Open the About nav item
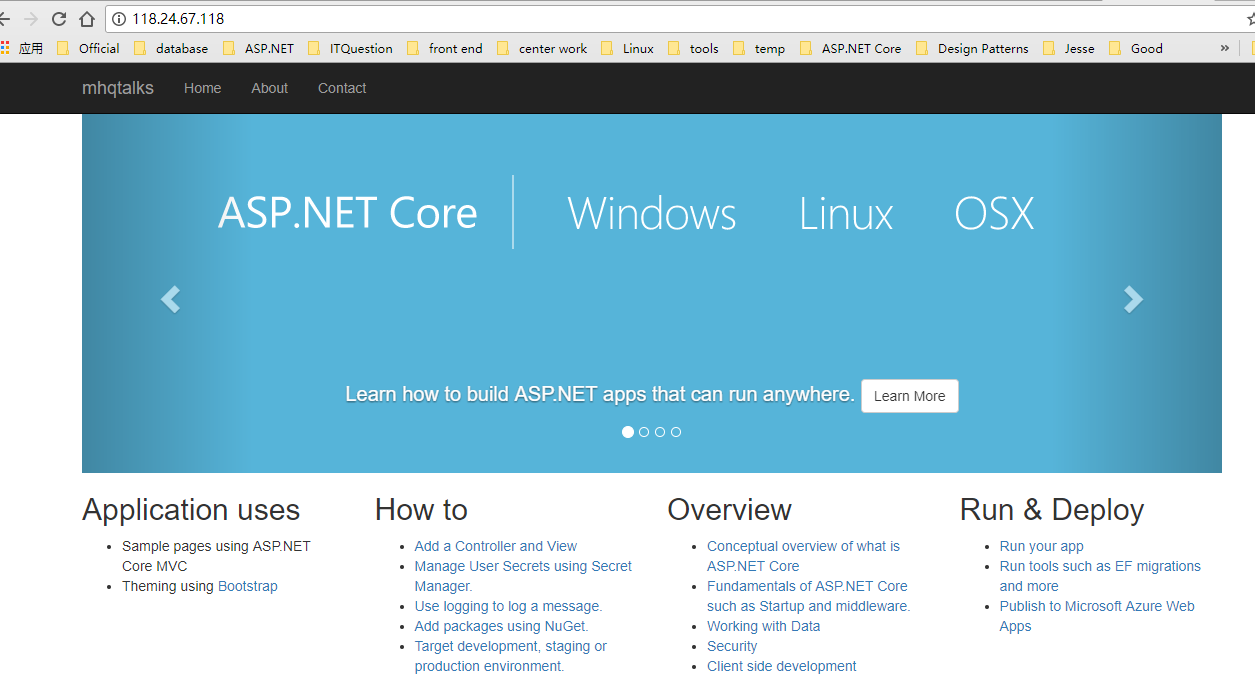 point(270,88)
